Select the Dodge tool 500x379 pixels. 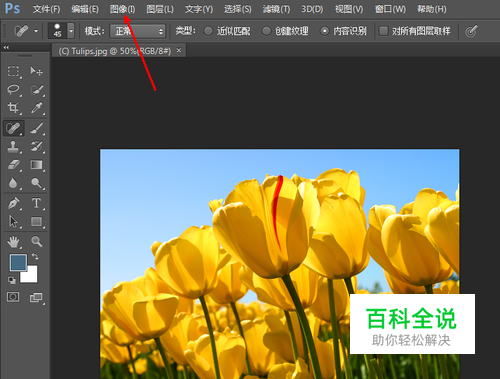point(37,183)
